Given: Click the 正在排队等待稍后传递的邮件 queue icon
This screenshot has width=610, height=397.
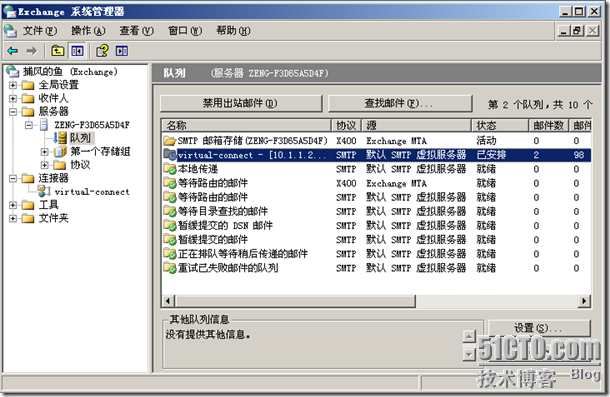Looking at the screenshot, I should [170, 254].
